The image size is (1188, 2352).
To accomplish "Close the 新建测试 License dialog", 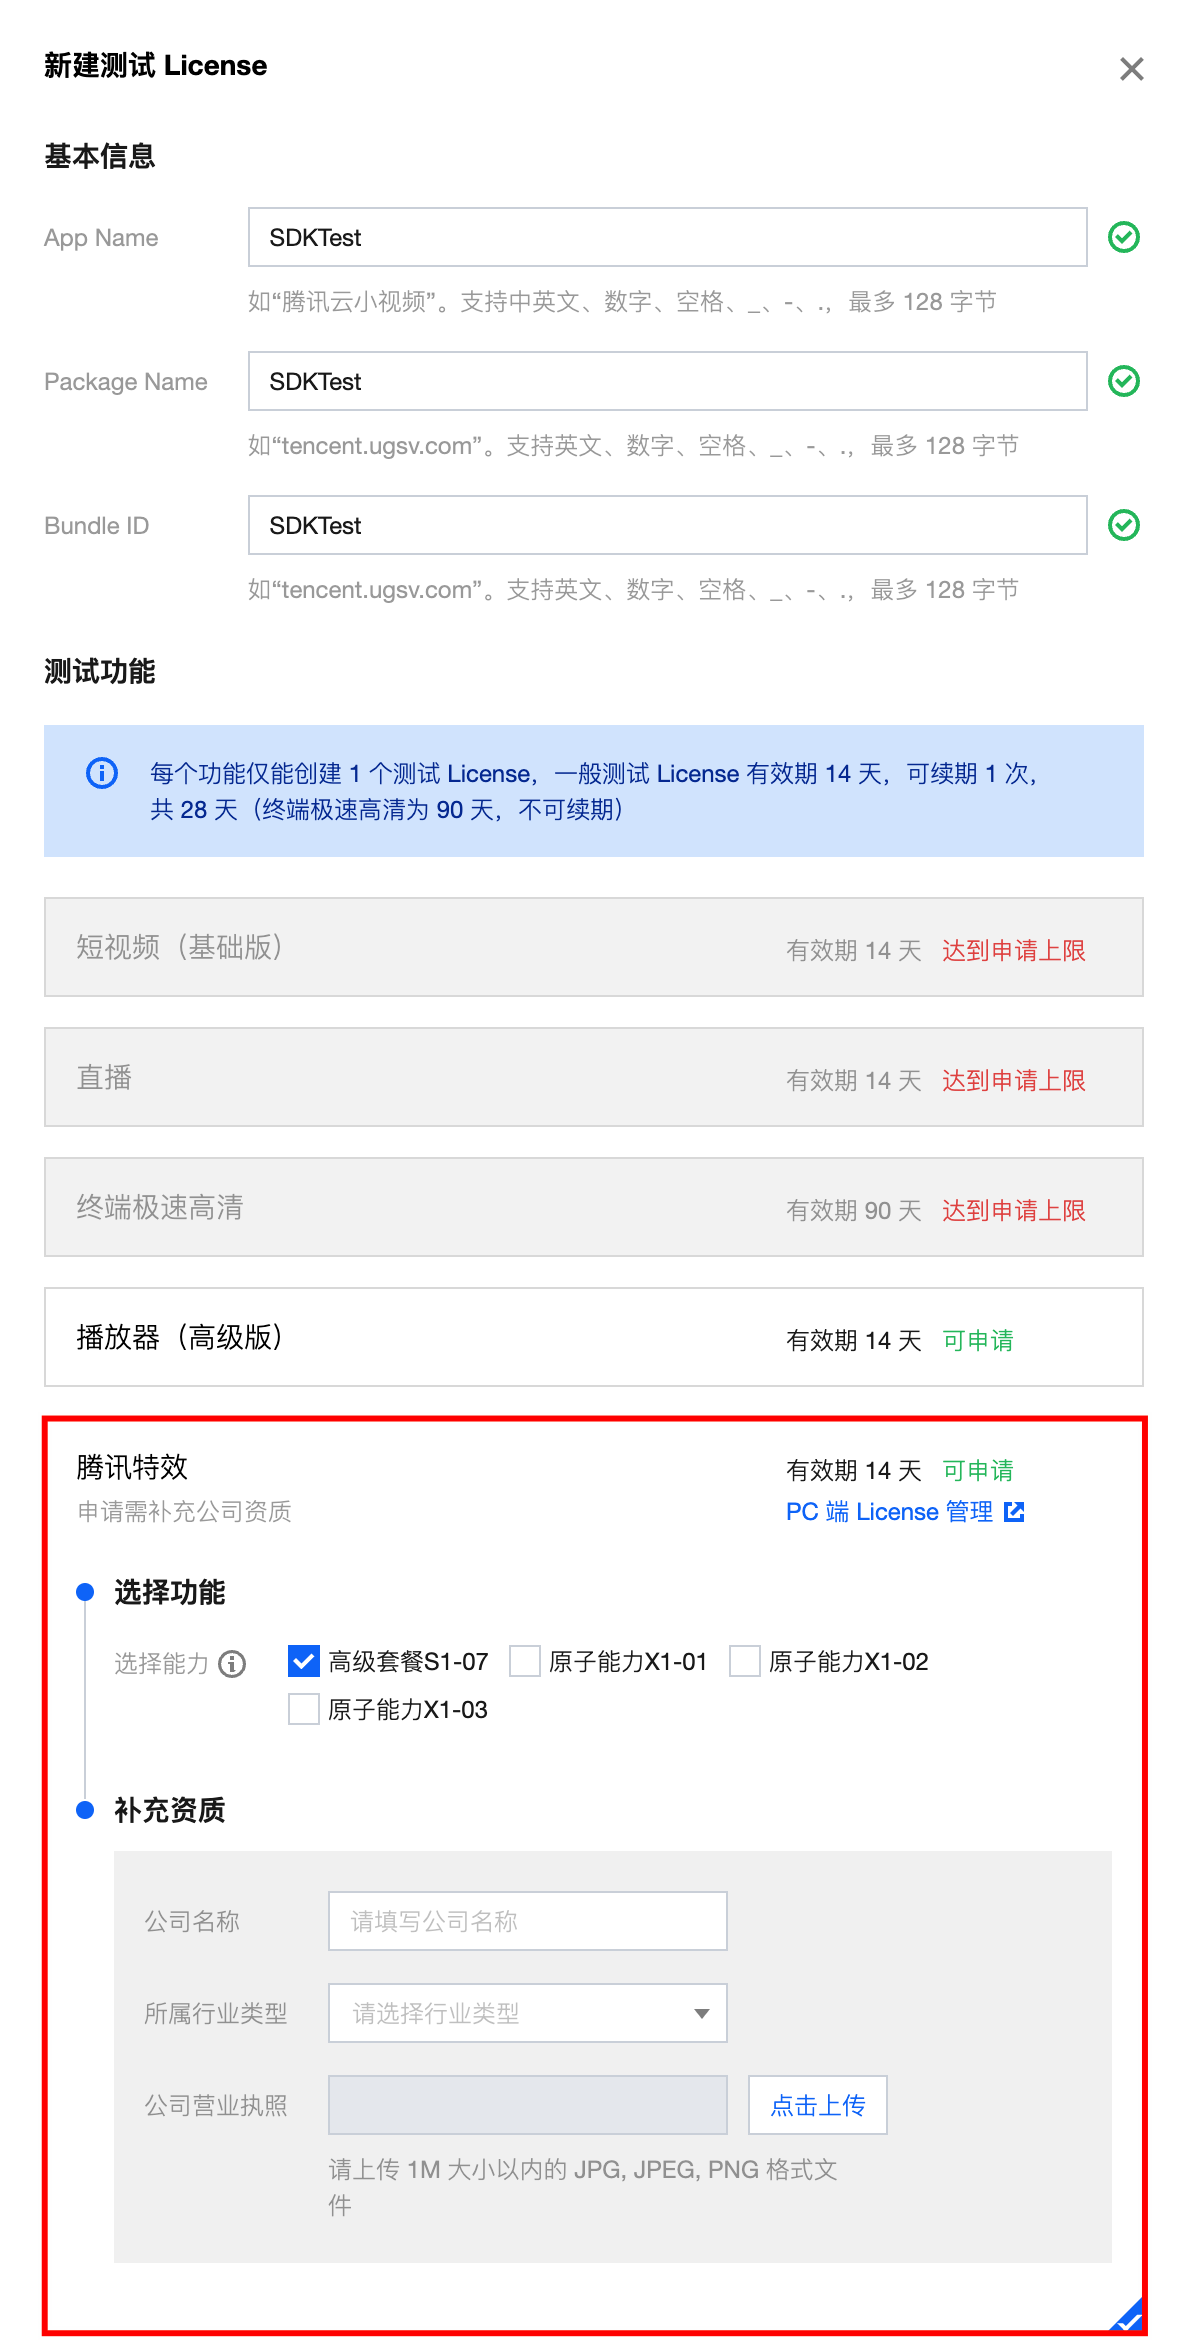I will pos(1131,69).
